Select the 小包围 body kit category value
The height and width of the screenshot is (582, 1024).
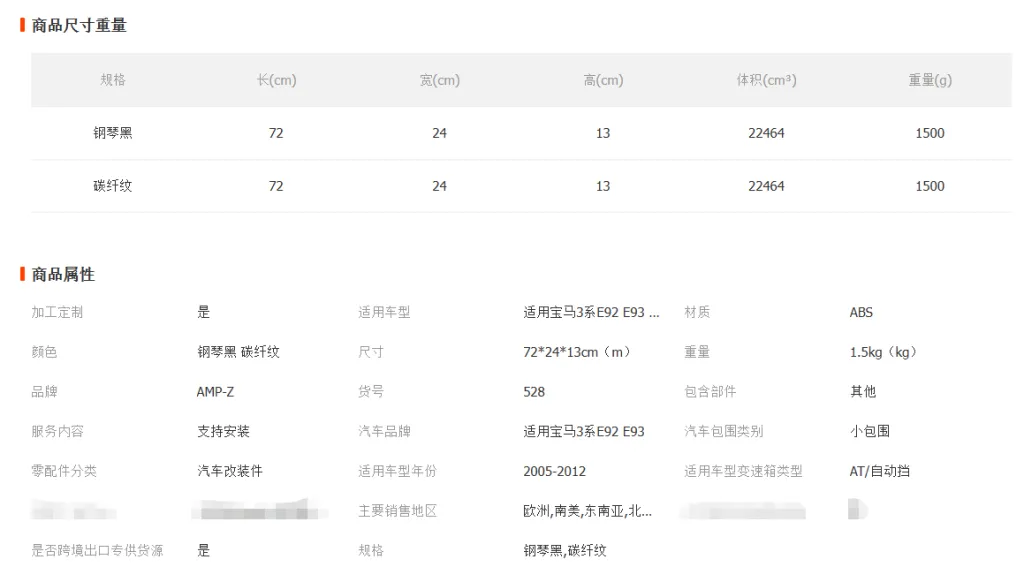(x=870, y=431)
